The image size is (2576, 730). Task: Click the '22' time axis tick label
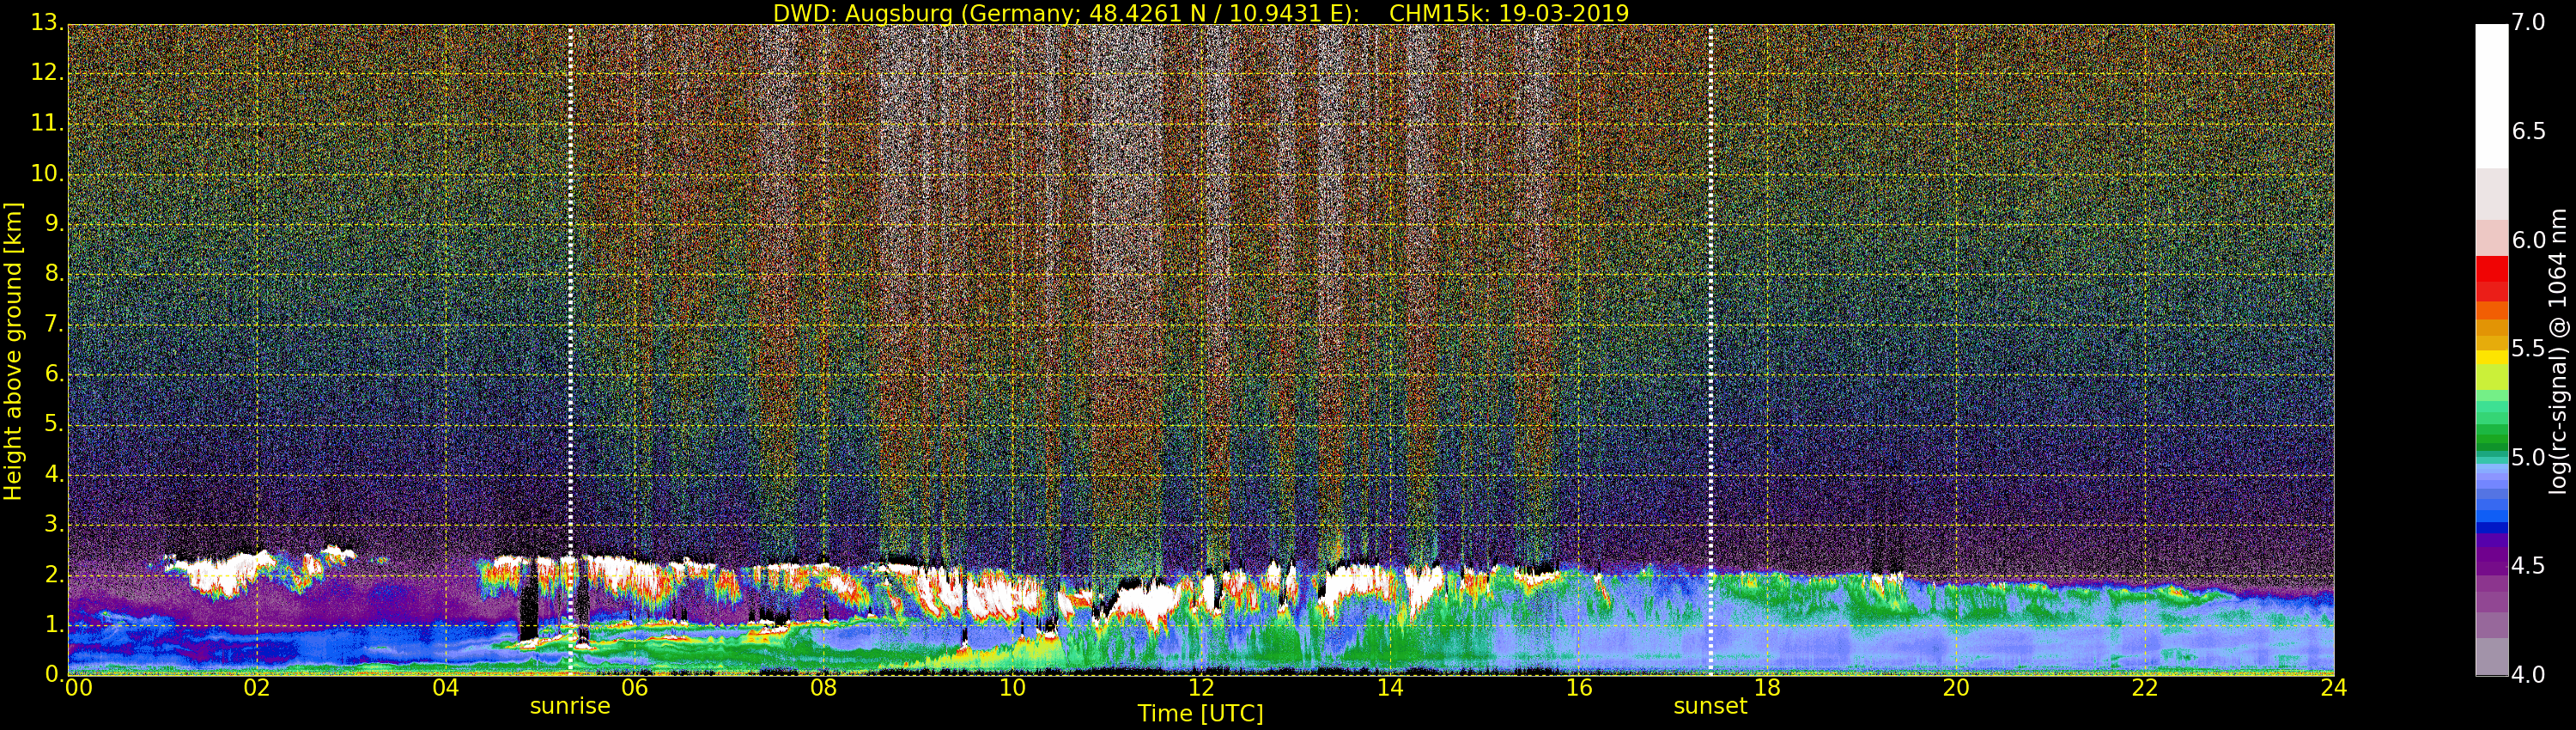tap(2145, 687)
